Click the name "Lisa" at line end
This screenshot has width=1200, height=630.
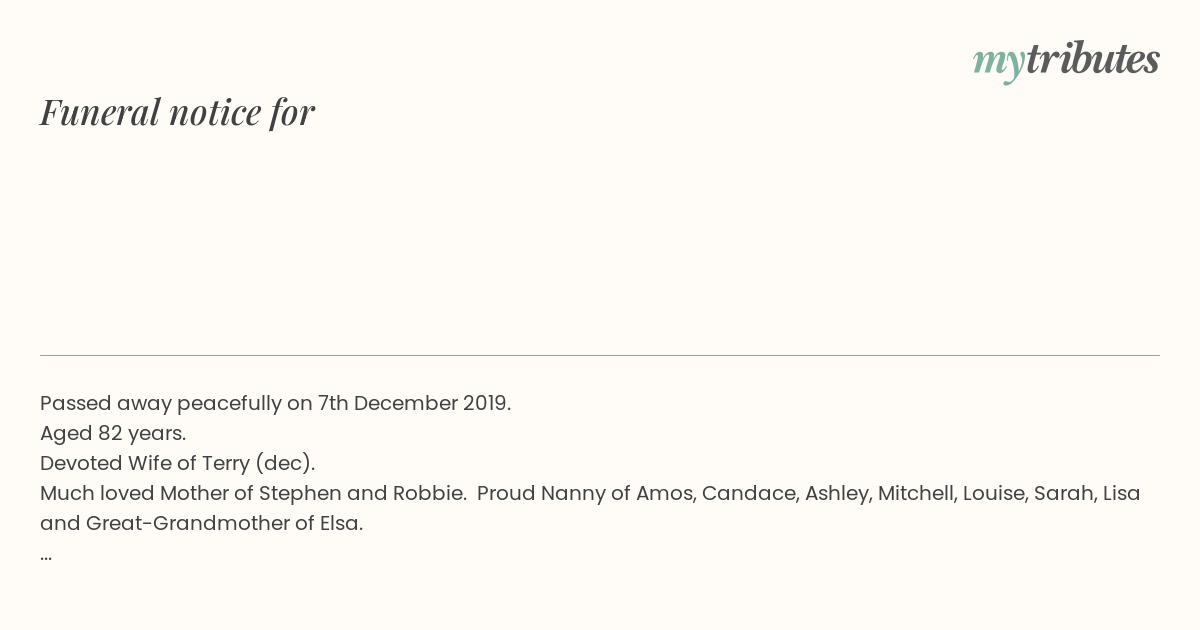click(1121, 493)
